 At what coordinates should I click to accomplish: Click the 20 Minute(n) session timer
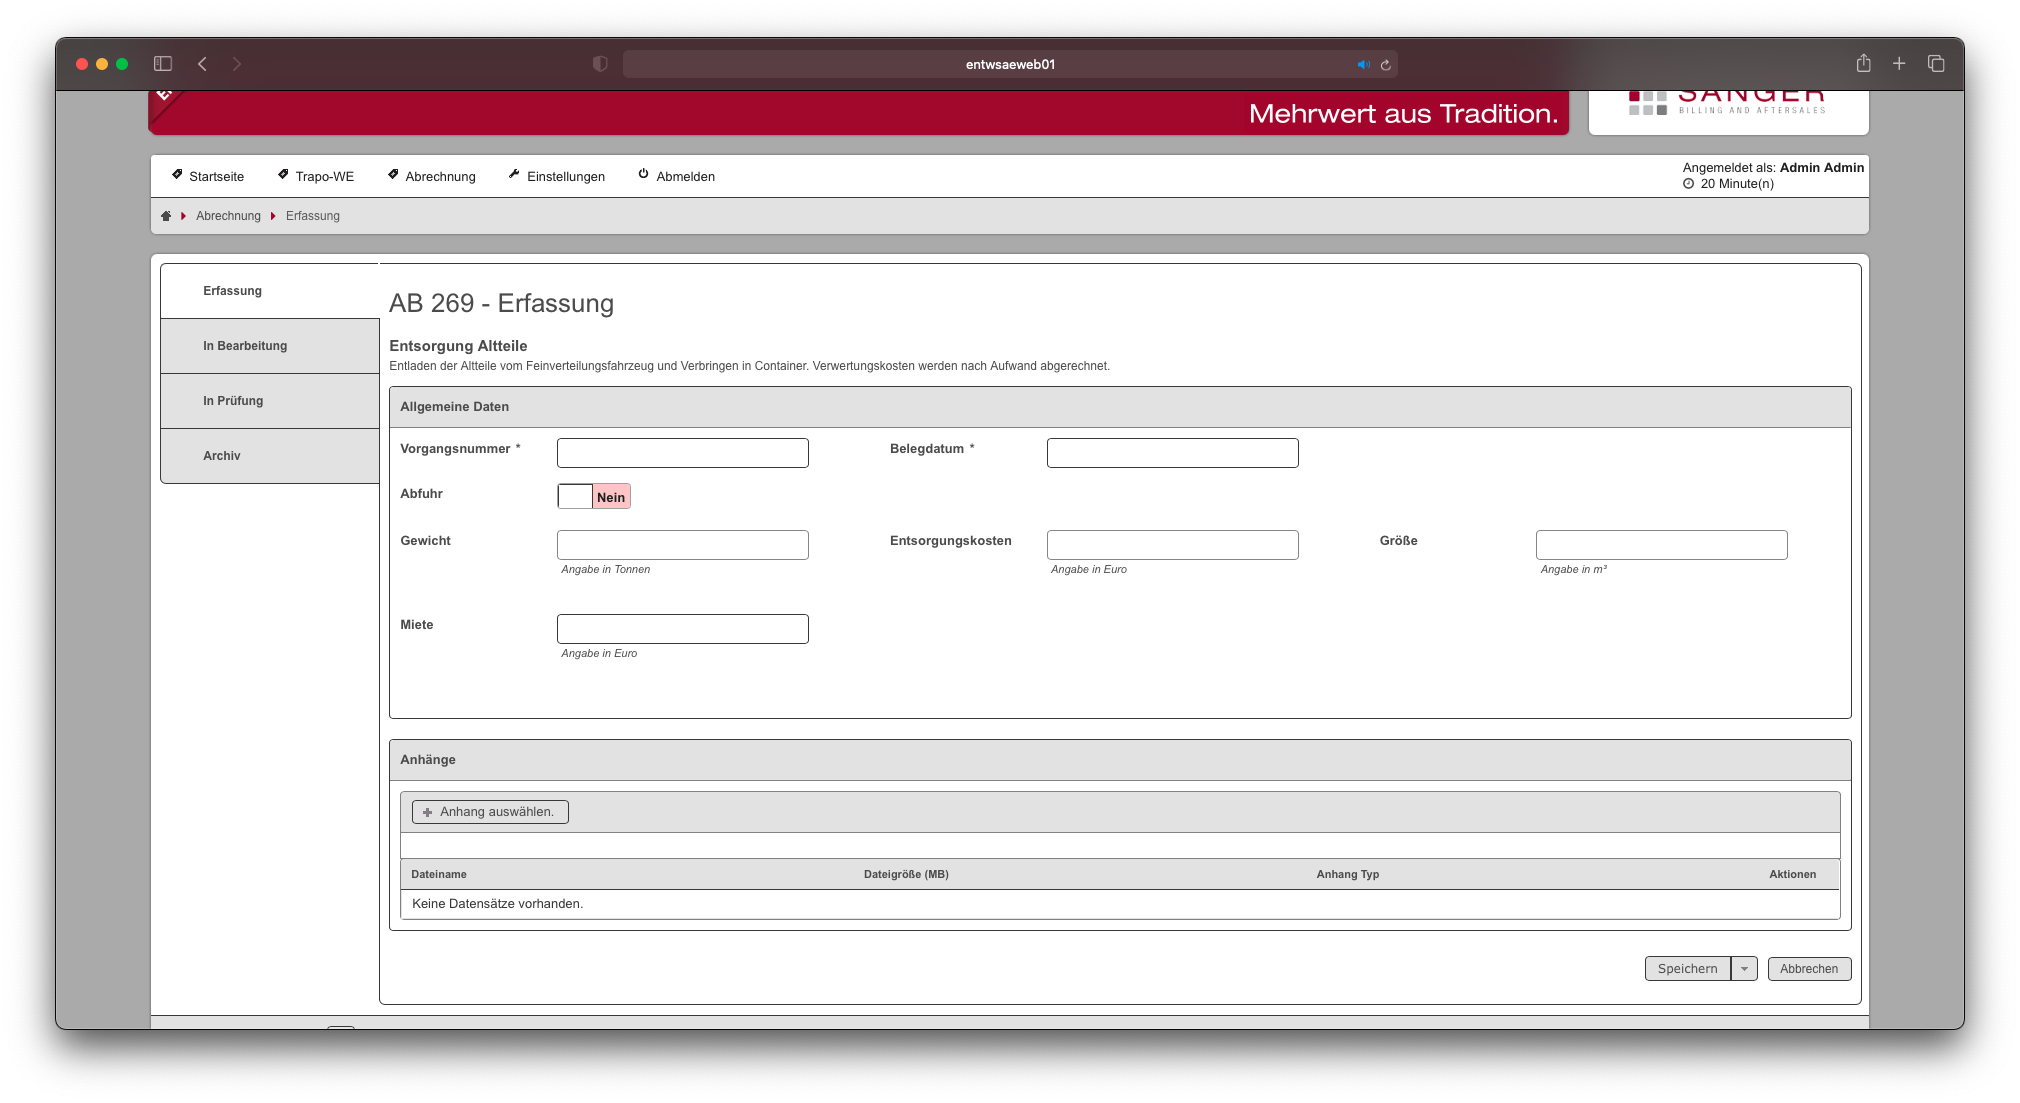1728,184
